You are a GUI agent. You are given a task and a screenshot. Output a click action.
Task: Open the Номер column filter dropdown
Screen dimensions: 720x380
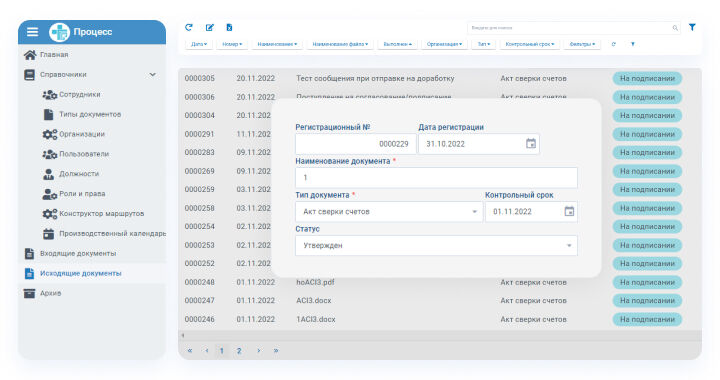pyautogui.click(x=232, y=44)
